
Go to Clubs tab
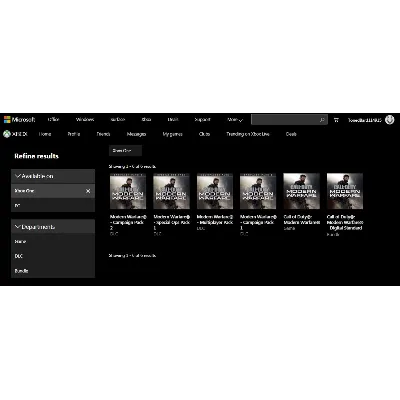204,134
